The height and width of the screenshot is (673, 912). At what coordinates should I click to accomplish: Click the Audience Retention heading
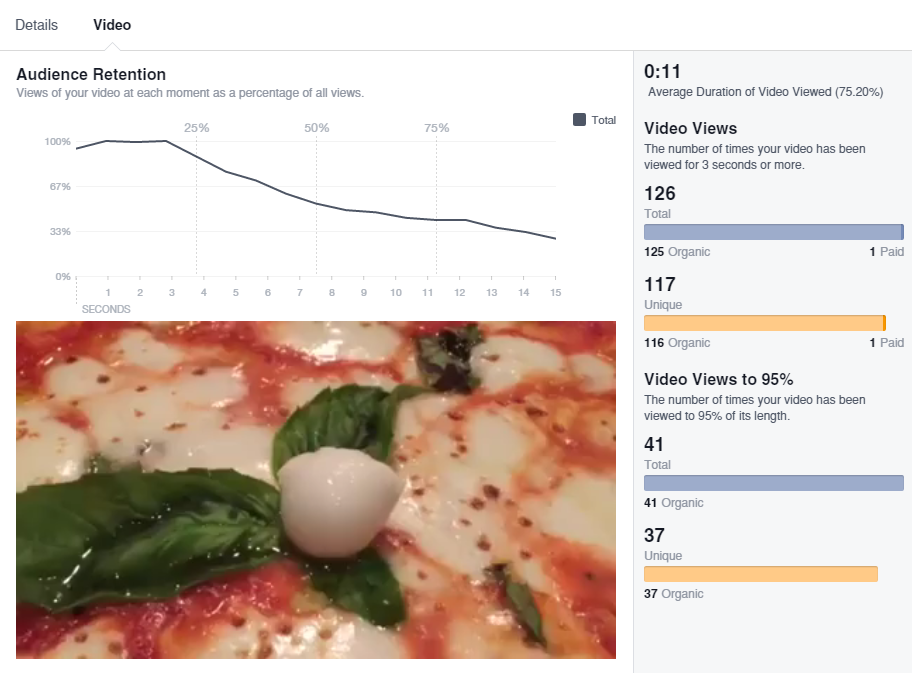click(x=91, y=75)
